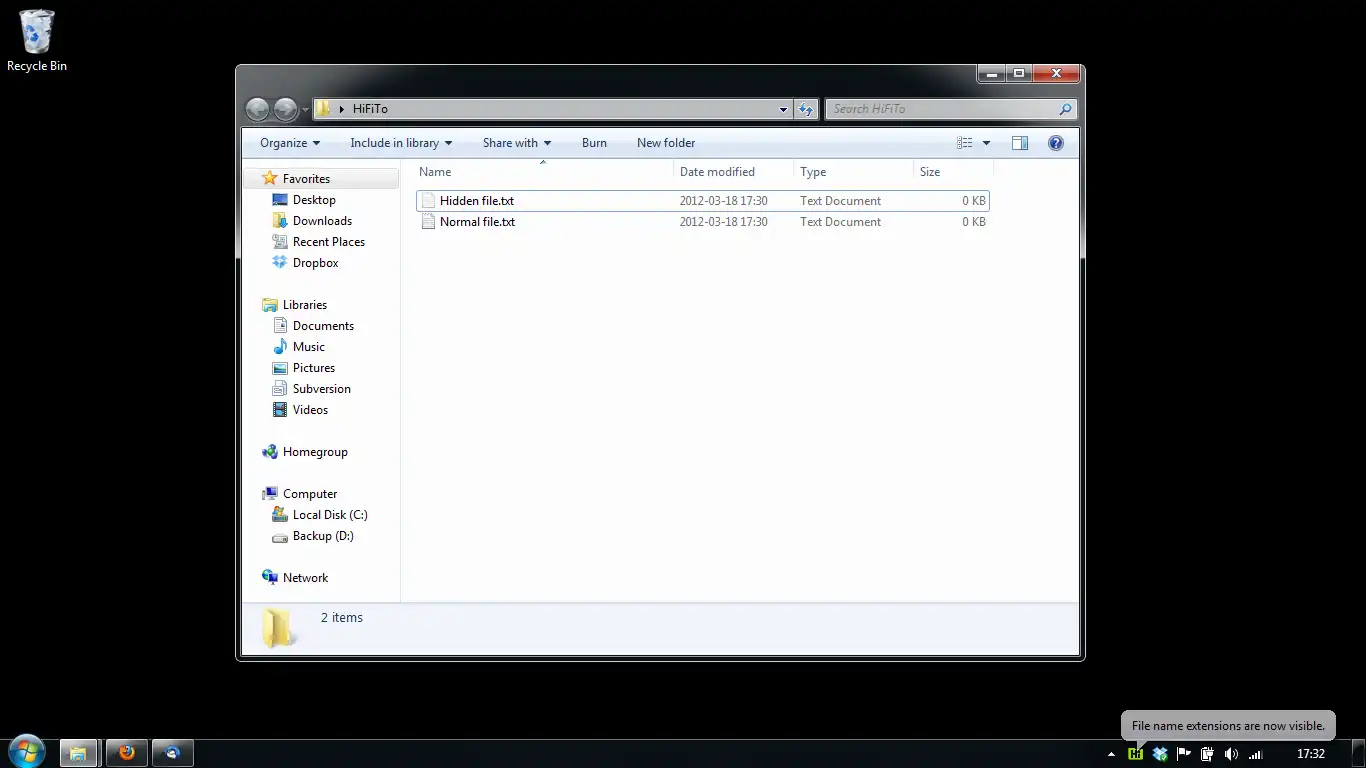Click the New folder button
Image resolution: width=1366 pixels, height=768 pixels.
(x=666, y=143)
